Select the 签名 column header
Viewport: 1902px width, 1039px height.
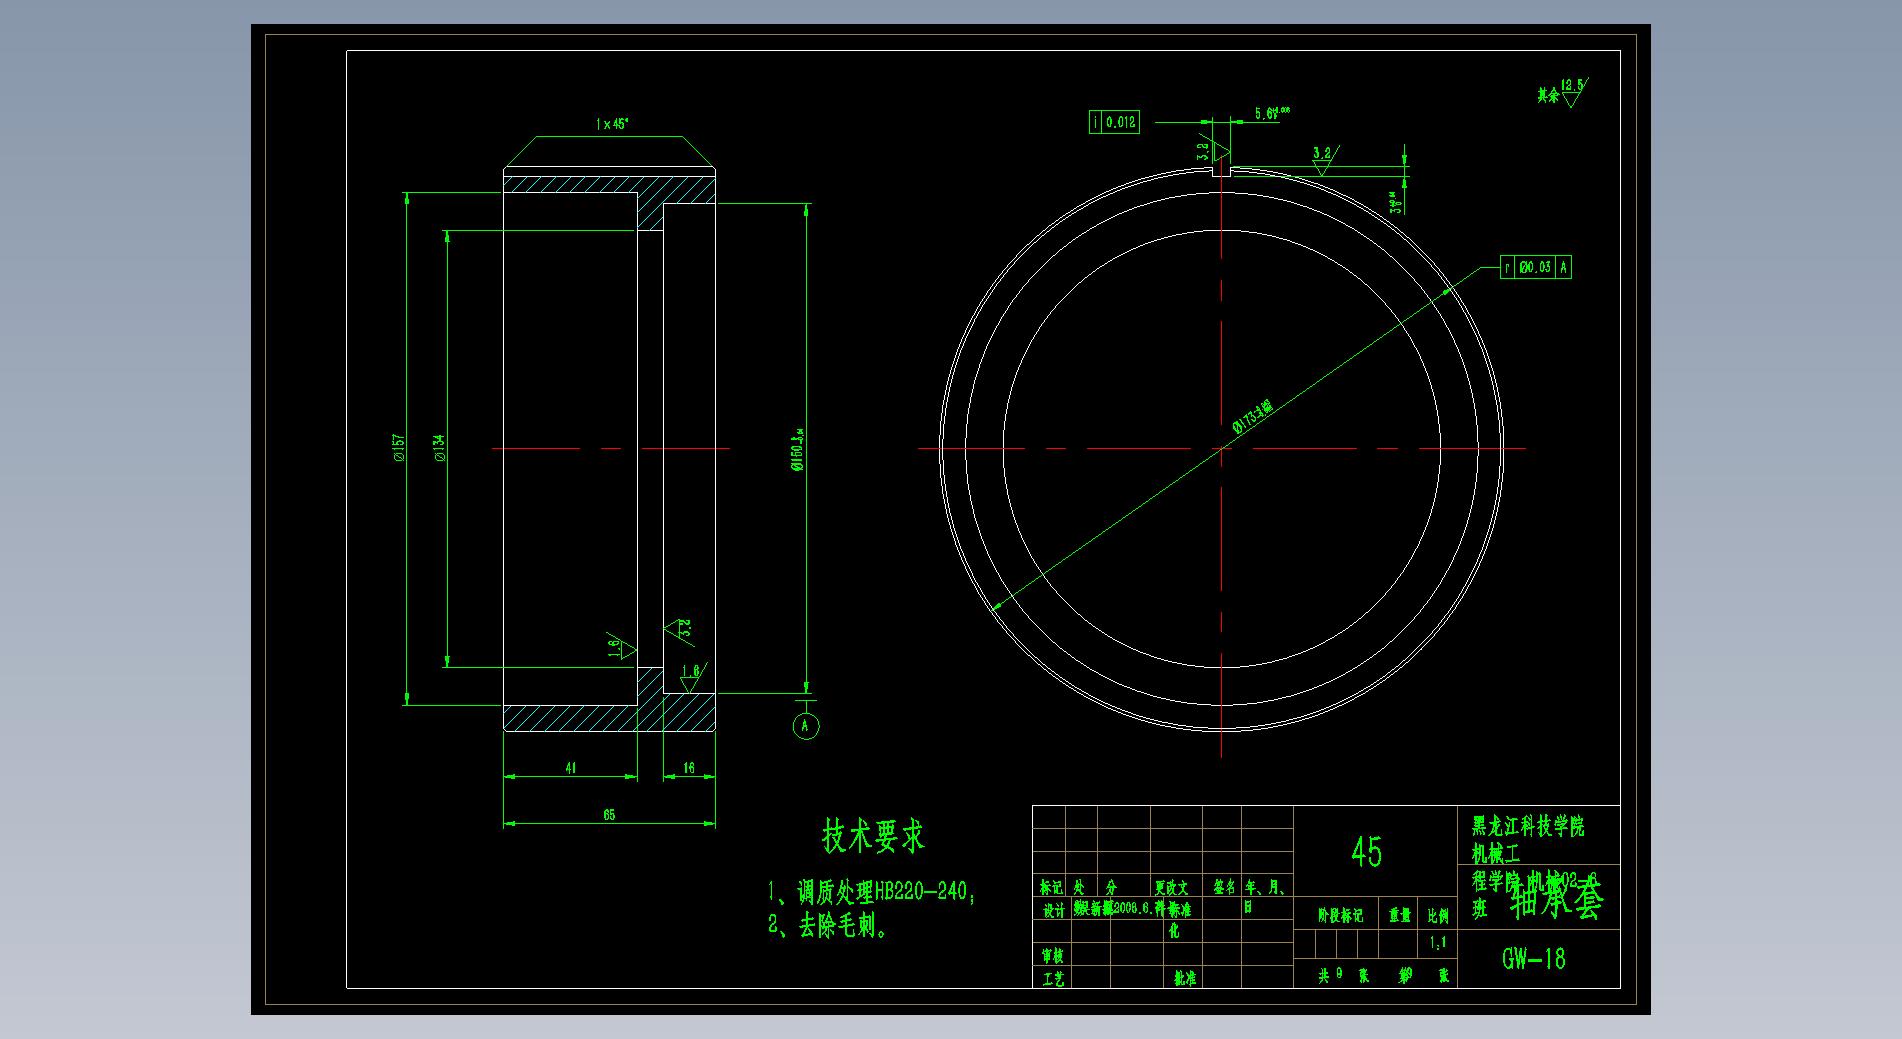tap(1225, 887)
